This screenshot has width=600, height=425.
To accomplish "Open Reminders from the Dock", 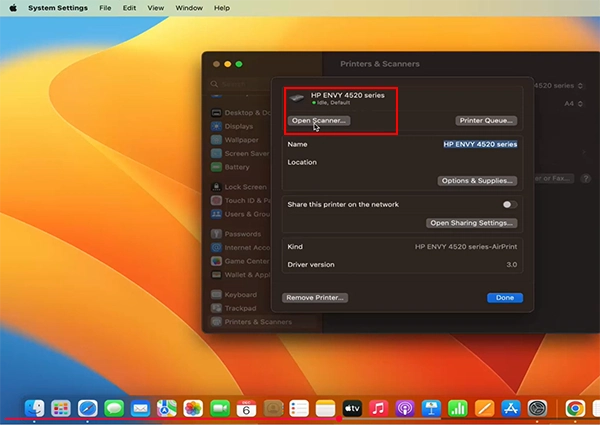I will pos(299,408).
